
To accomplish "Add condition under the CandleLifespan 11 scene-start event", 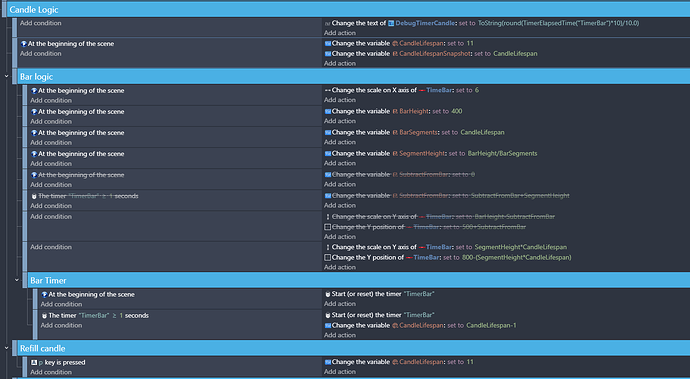I will [40, 54].
